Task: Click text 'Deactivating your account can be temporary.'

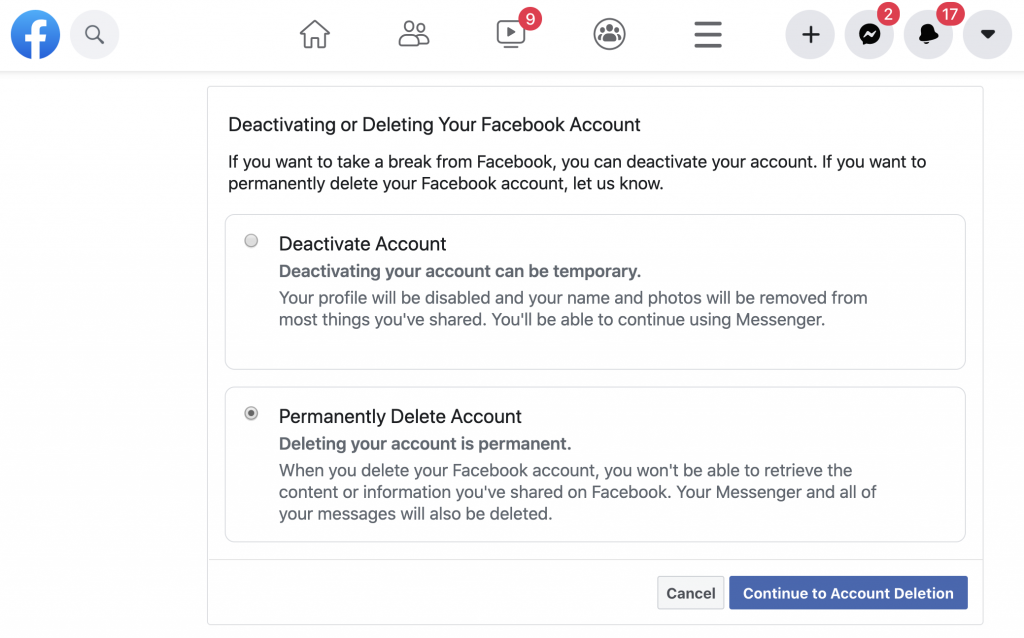Action: tap(460, 271)
